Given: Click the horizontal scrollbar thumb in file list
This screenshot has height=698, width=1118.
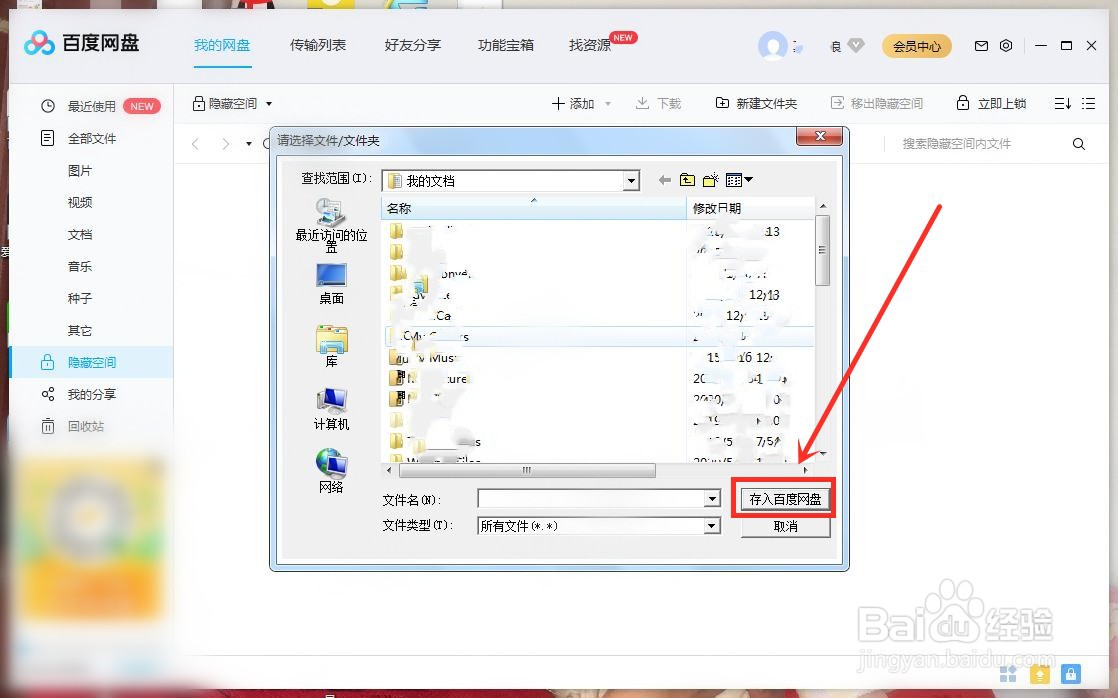Looking at the screenshot, I should [527, 471].
